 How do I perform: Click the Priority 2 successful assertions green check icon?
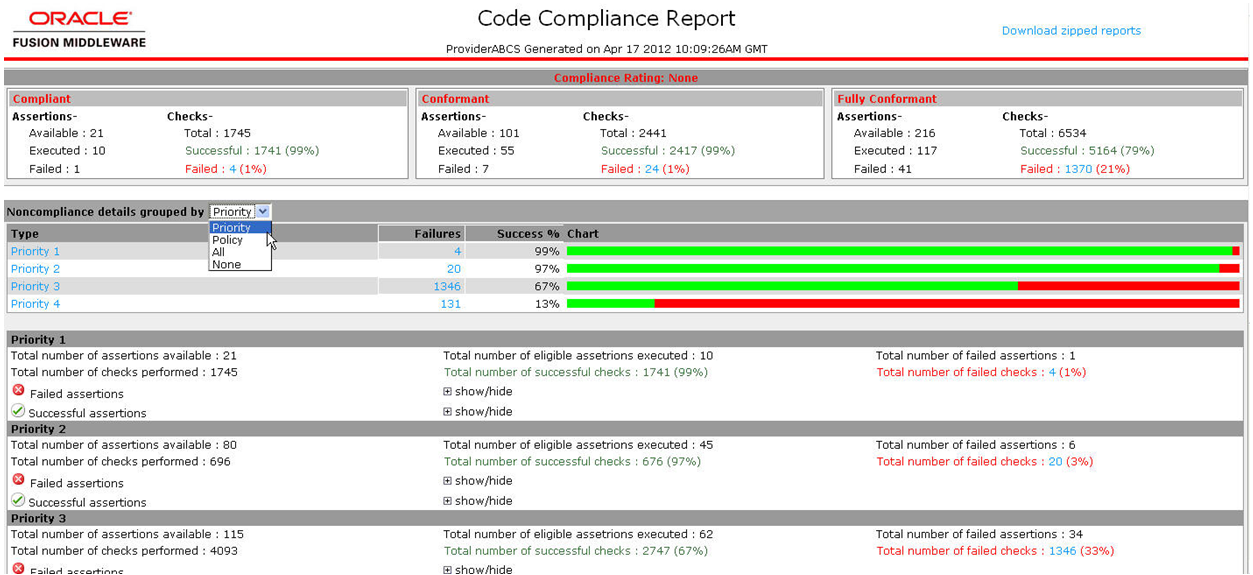[18, 499]
